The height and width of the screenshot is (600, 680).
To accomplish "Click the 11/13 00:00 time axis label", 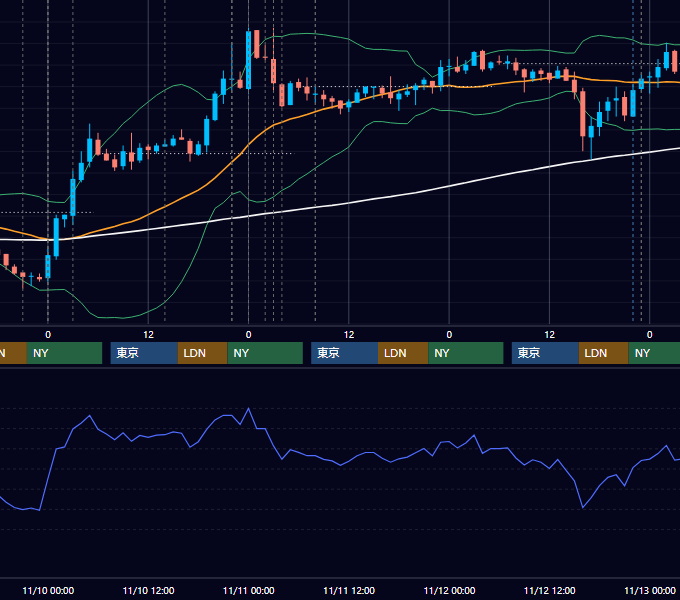I will click(650, 590).
